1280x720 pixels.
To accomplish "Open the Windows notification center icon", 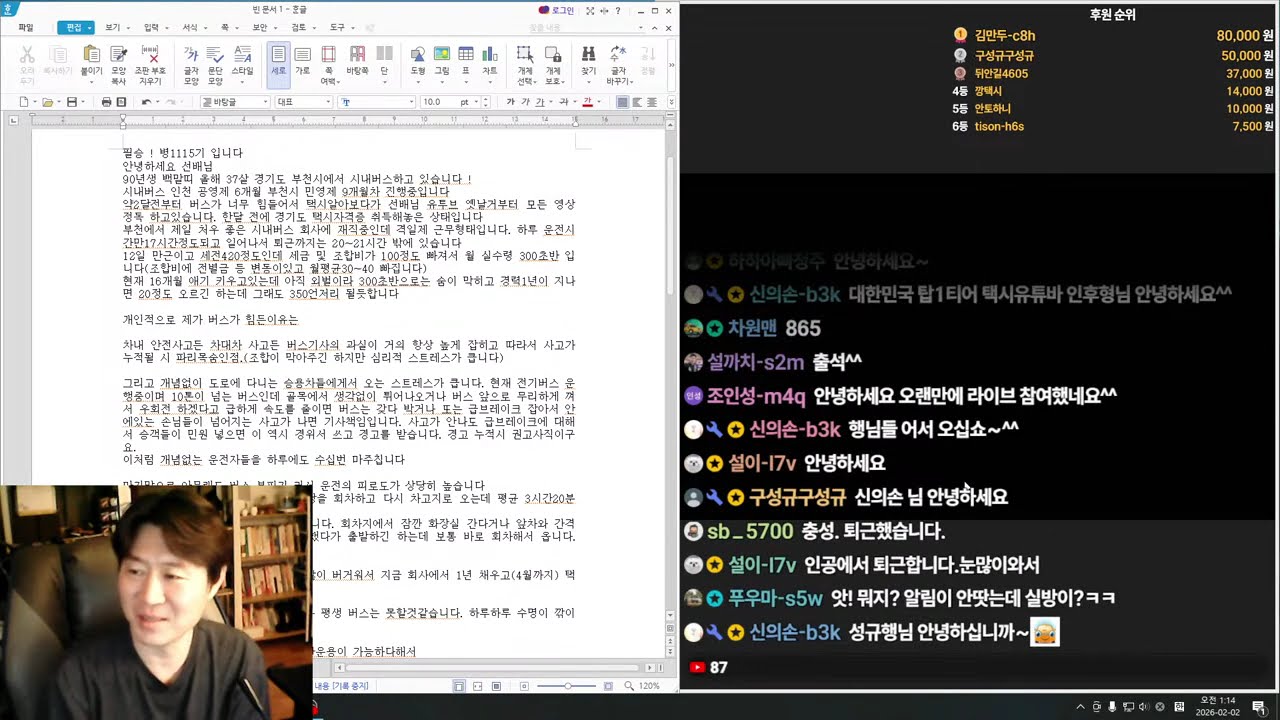I will [x=1258, y=706].
